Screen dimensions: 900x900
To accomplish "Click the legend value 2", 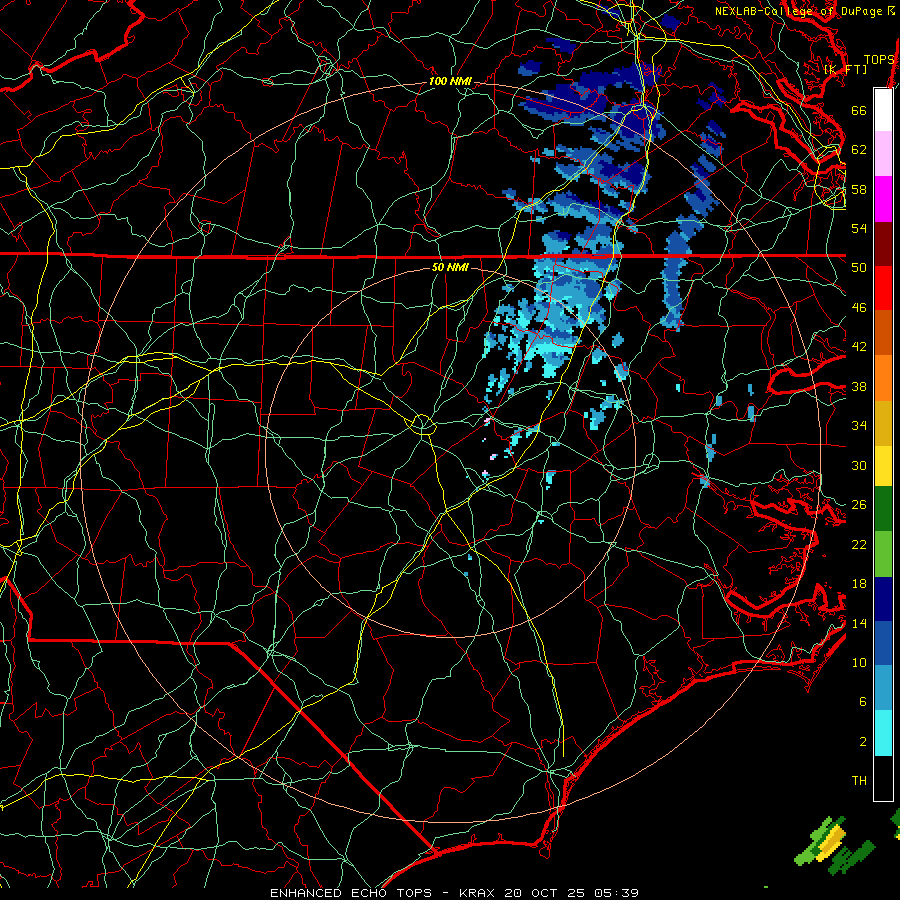I will click(x=862, y=742).
